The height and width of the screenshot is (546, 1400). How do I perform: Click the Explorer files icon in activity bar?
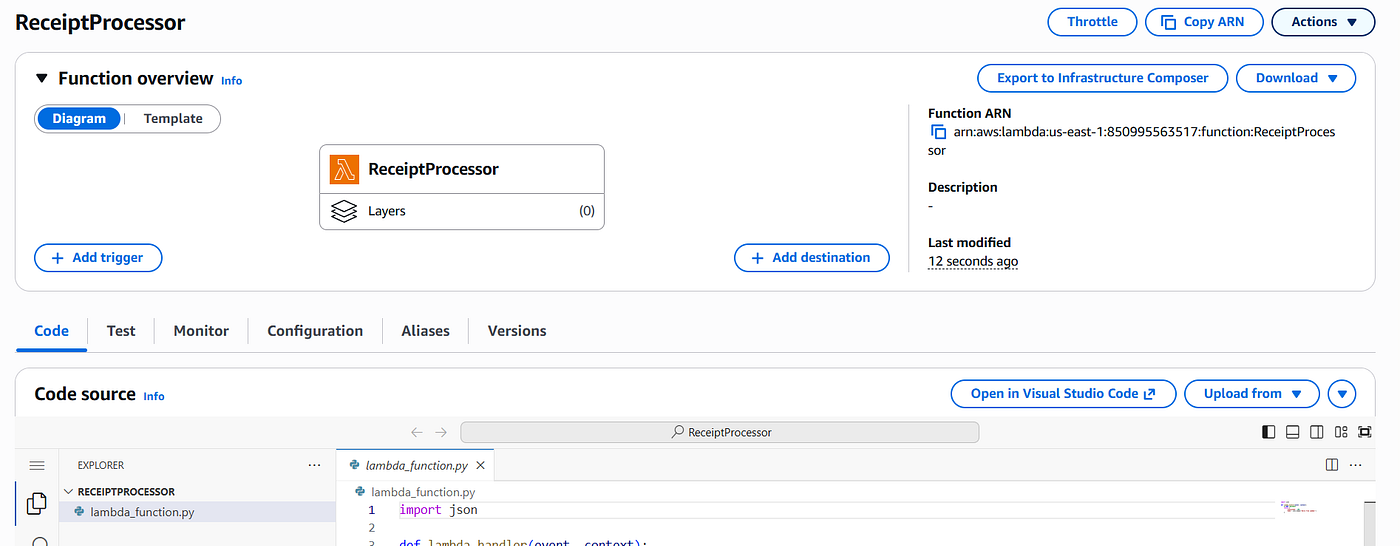click(36, 503)
